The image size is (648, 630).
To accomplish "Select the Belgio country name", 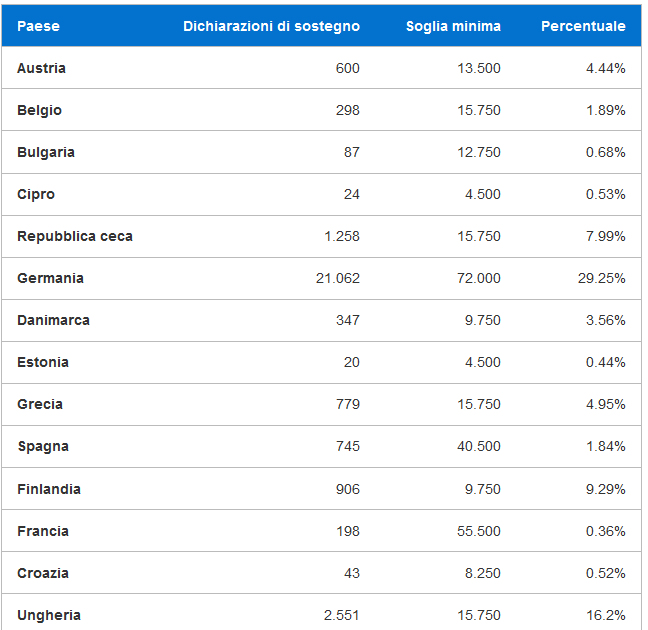I will point(39,110).
